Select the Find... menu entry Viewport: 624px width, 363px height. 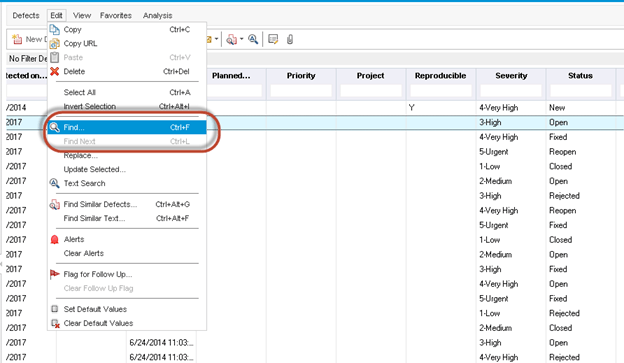coord(127,127)
